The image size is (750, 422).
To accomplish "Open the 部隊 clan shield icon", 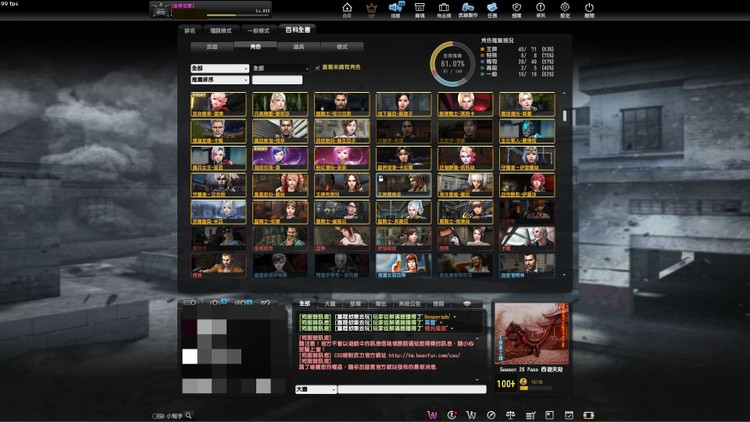I will point(517,10).
